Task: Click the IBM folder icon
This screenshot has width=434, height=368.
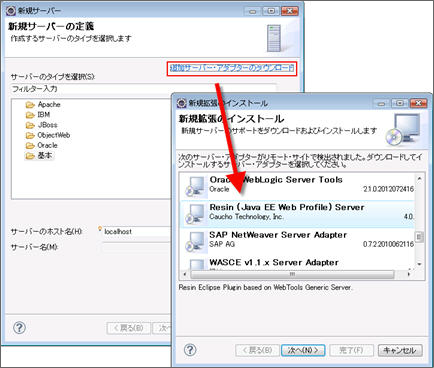Action: click(x=30, y=115)
